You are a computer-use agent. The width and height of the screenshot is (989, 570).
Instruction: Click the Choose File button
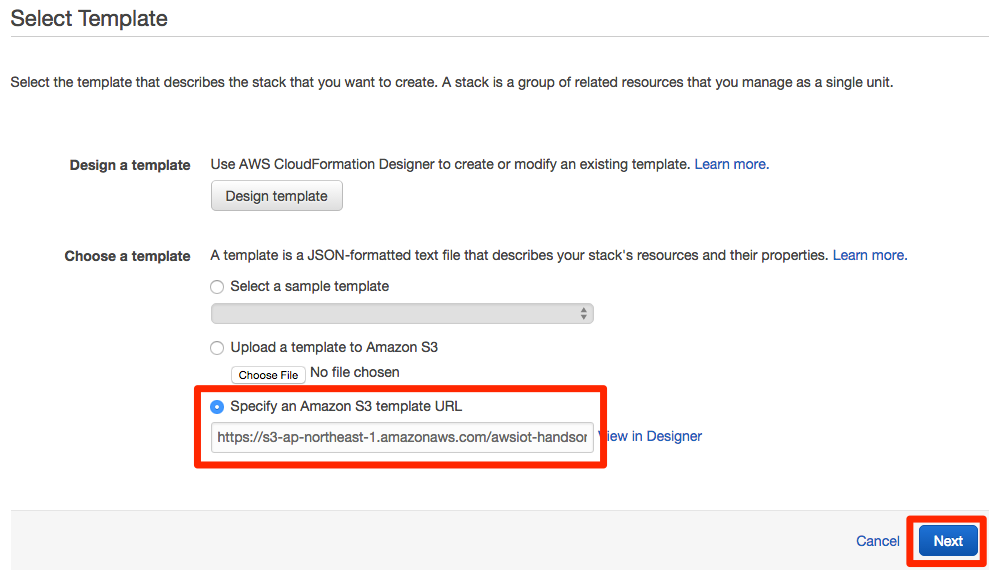[x=268, y=375]
